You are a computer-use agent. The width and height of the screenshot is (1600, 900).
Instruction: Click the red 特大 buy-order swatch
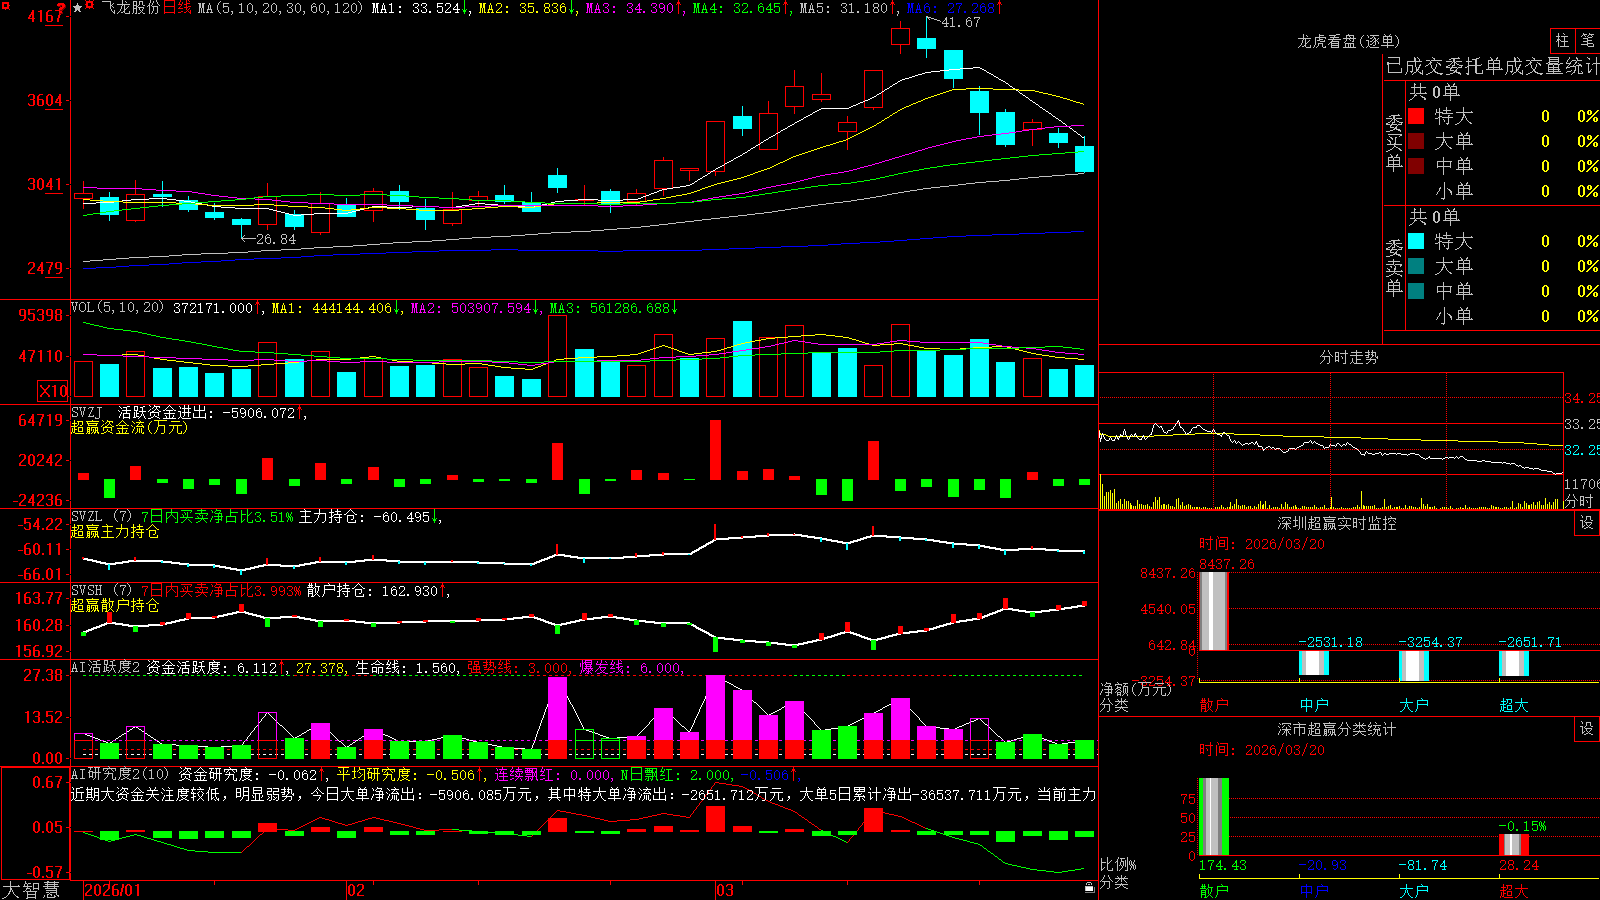pos(1416,116)
